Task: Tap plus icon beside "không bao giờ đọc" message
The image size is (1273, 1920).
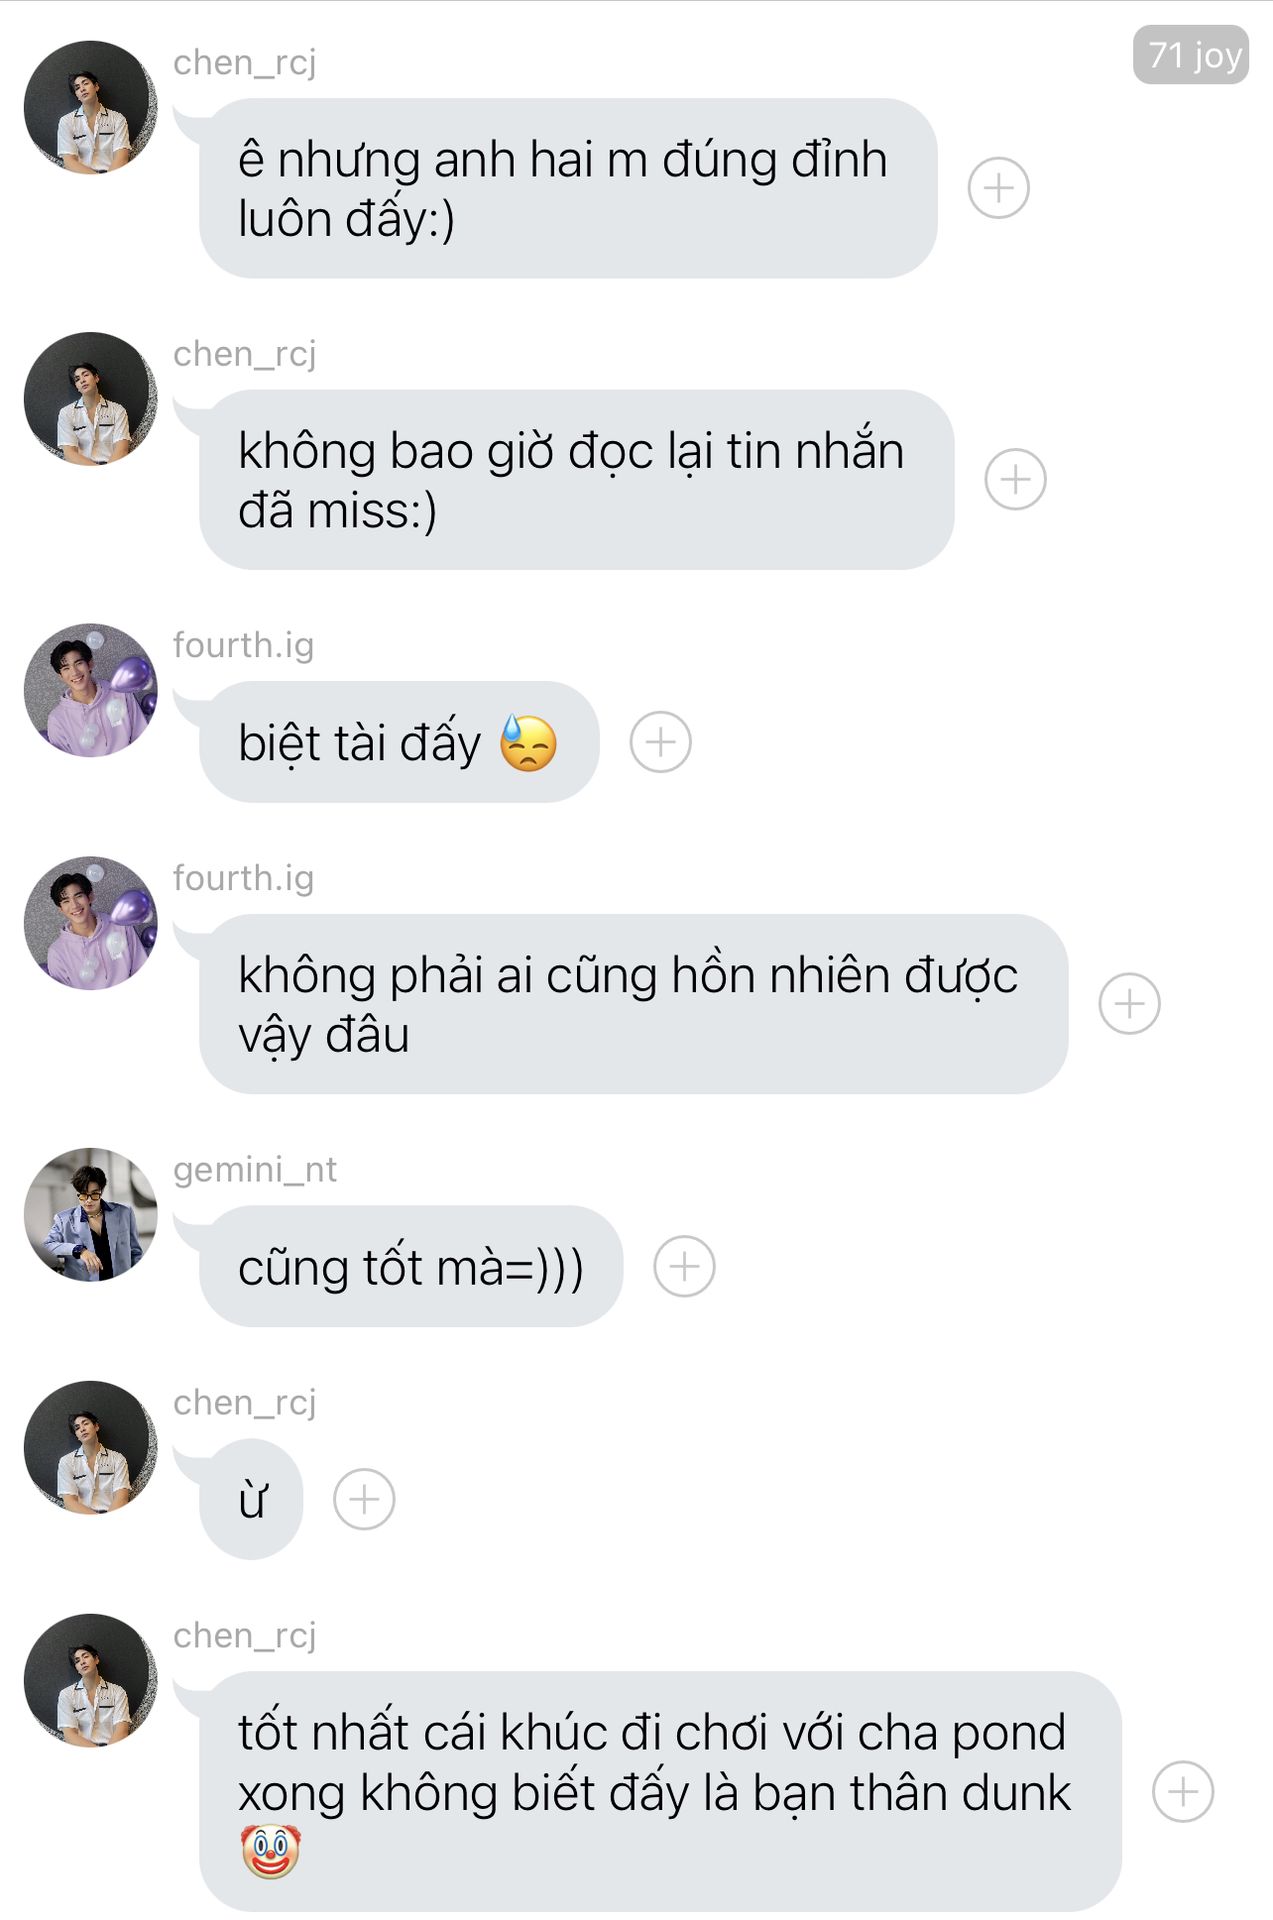Action: coord(1015,479)
